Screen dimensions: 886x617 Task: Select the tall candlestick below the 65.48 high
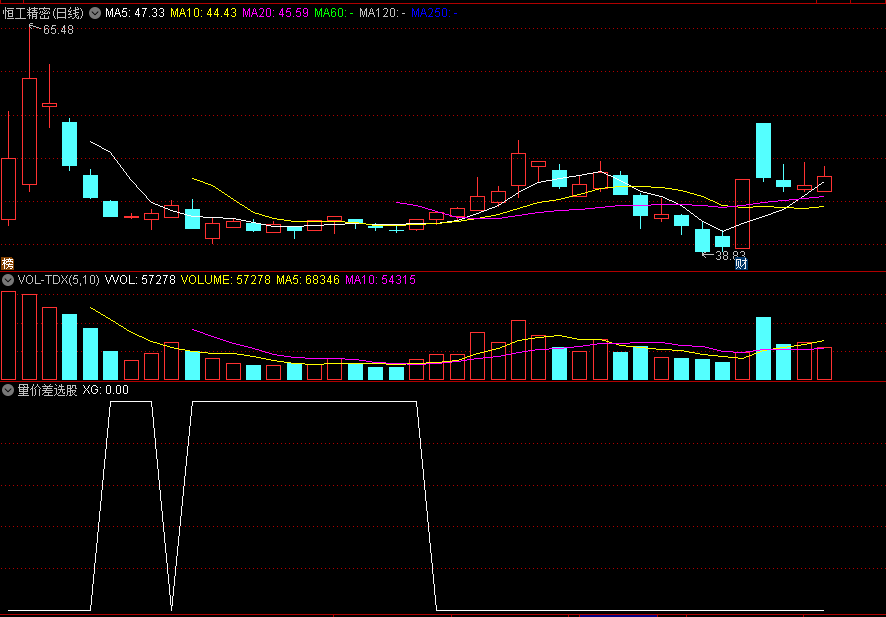[x=29, y=131]
